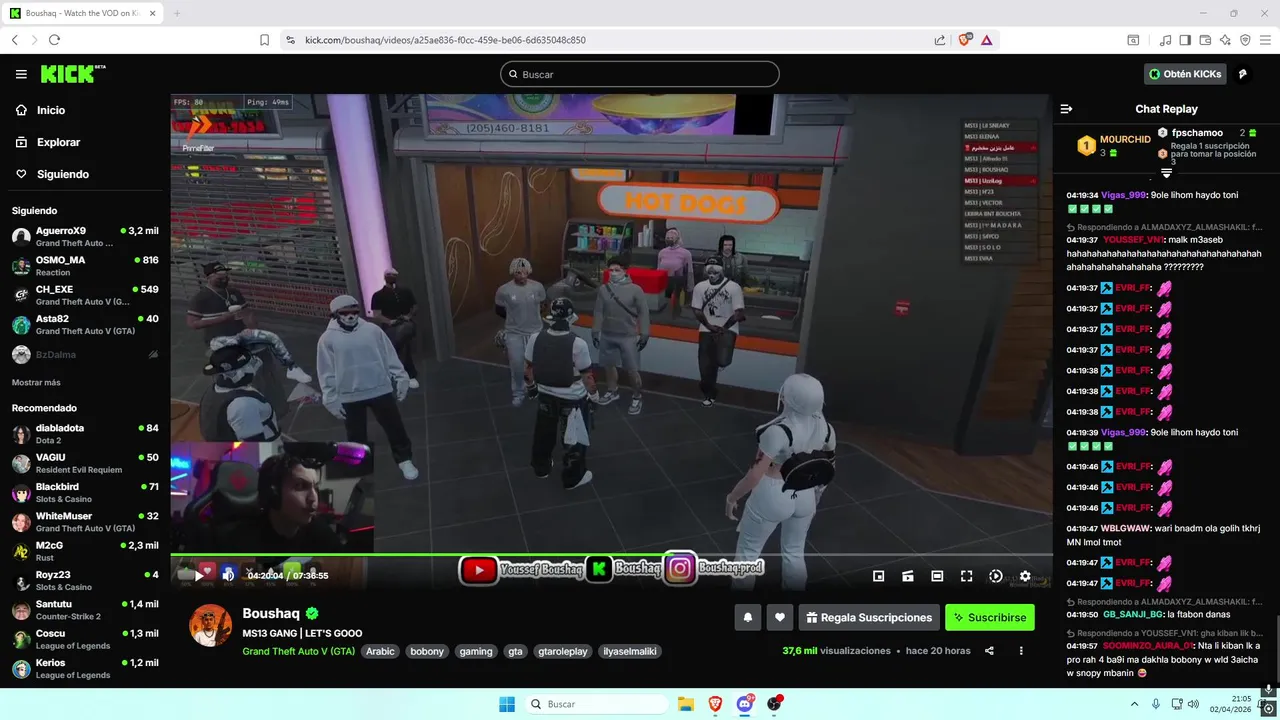This screenshot has width=1280, height=720.
Task: Open recommended channel VAGIU
Action: point(85,463)
